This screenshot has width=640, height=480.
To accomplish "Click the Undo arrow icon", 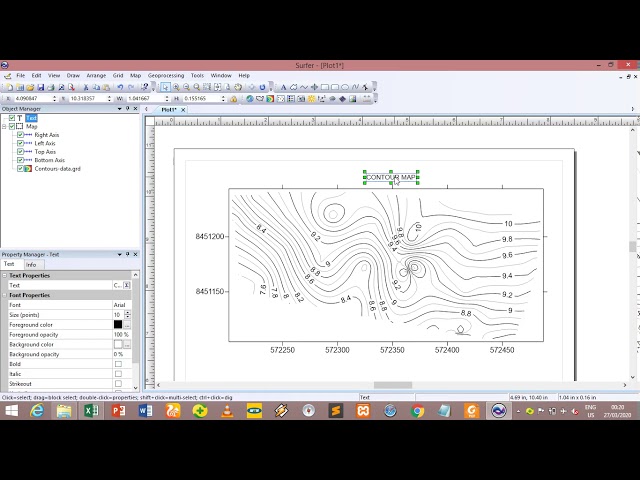I will (120, 87).
